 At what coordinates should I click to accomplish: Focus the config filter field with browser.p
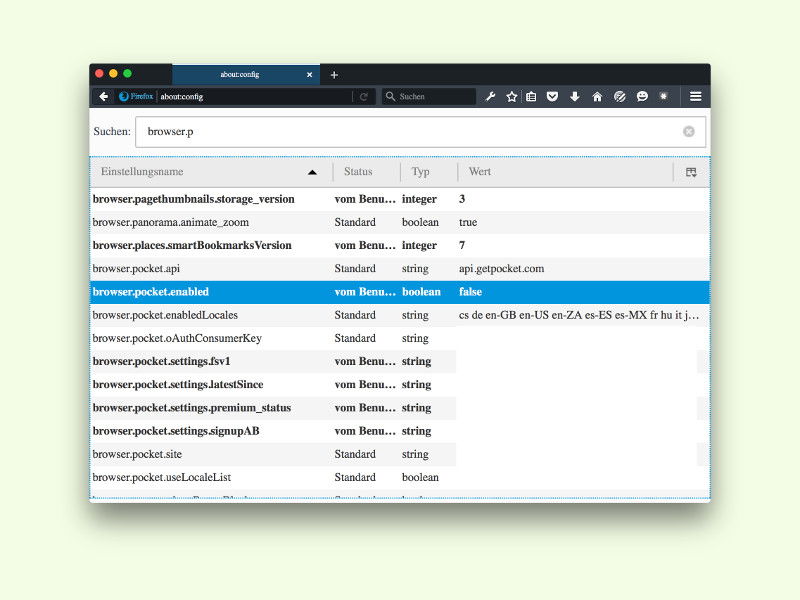coord(420,132)
